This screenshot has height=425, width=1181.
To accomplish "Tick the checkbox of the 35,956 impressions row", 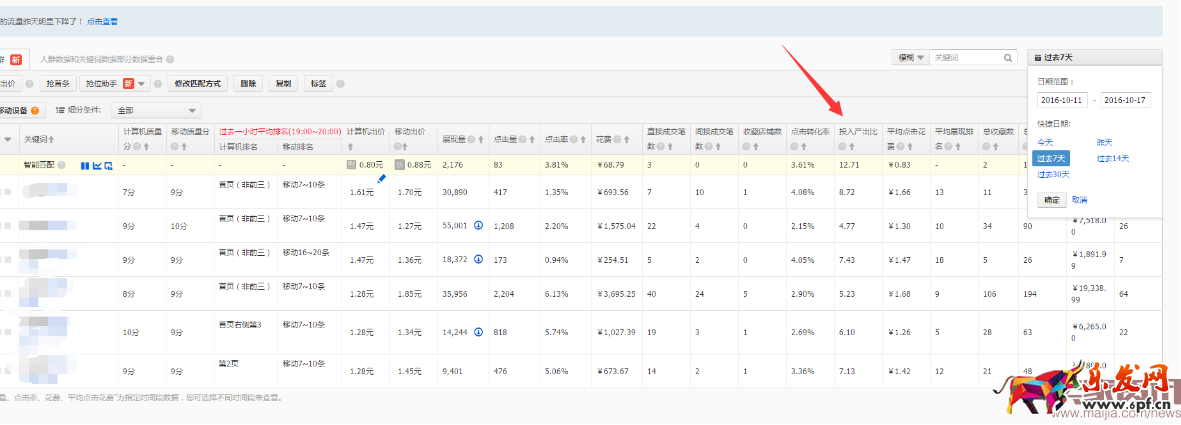I will click(x=7, y=295).
